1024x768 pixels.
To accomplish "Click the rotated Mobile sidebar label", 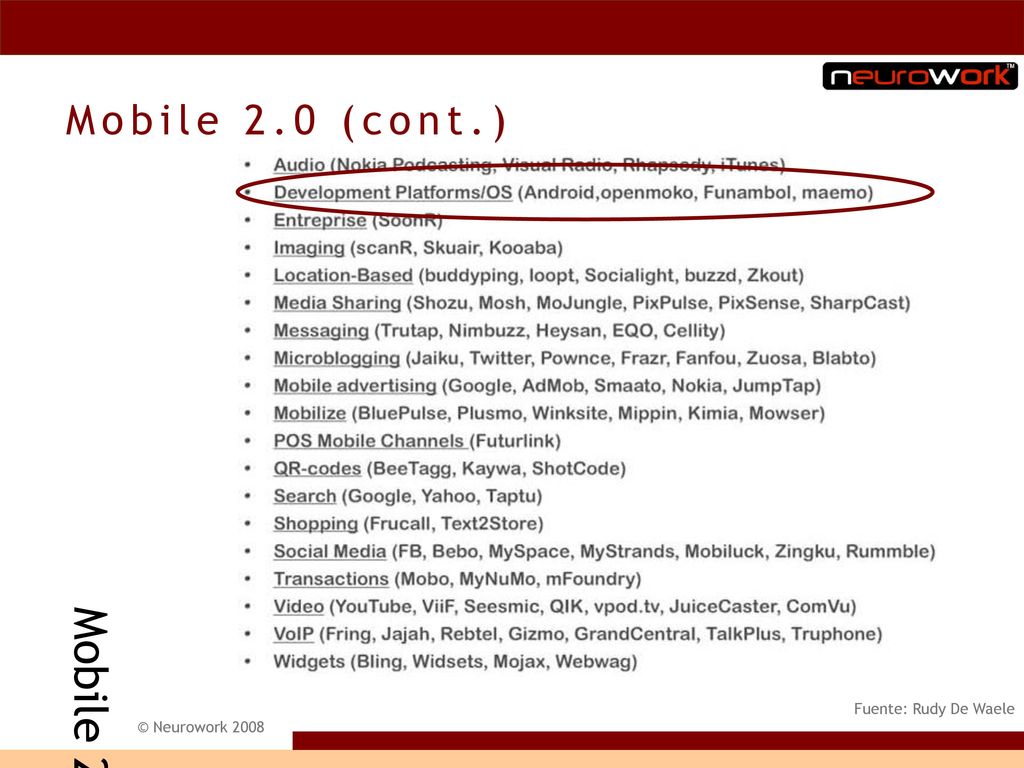I will point(90,686).
